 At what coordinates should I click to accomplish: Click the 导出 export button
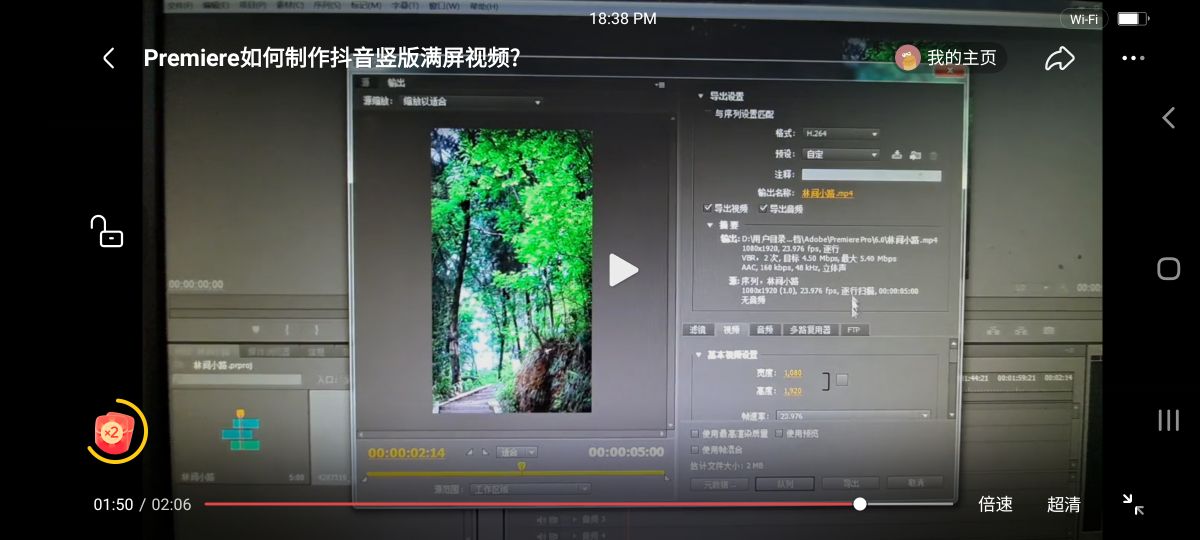851,484
